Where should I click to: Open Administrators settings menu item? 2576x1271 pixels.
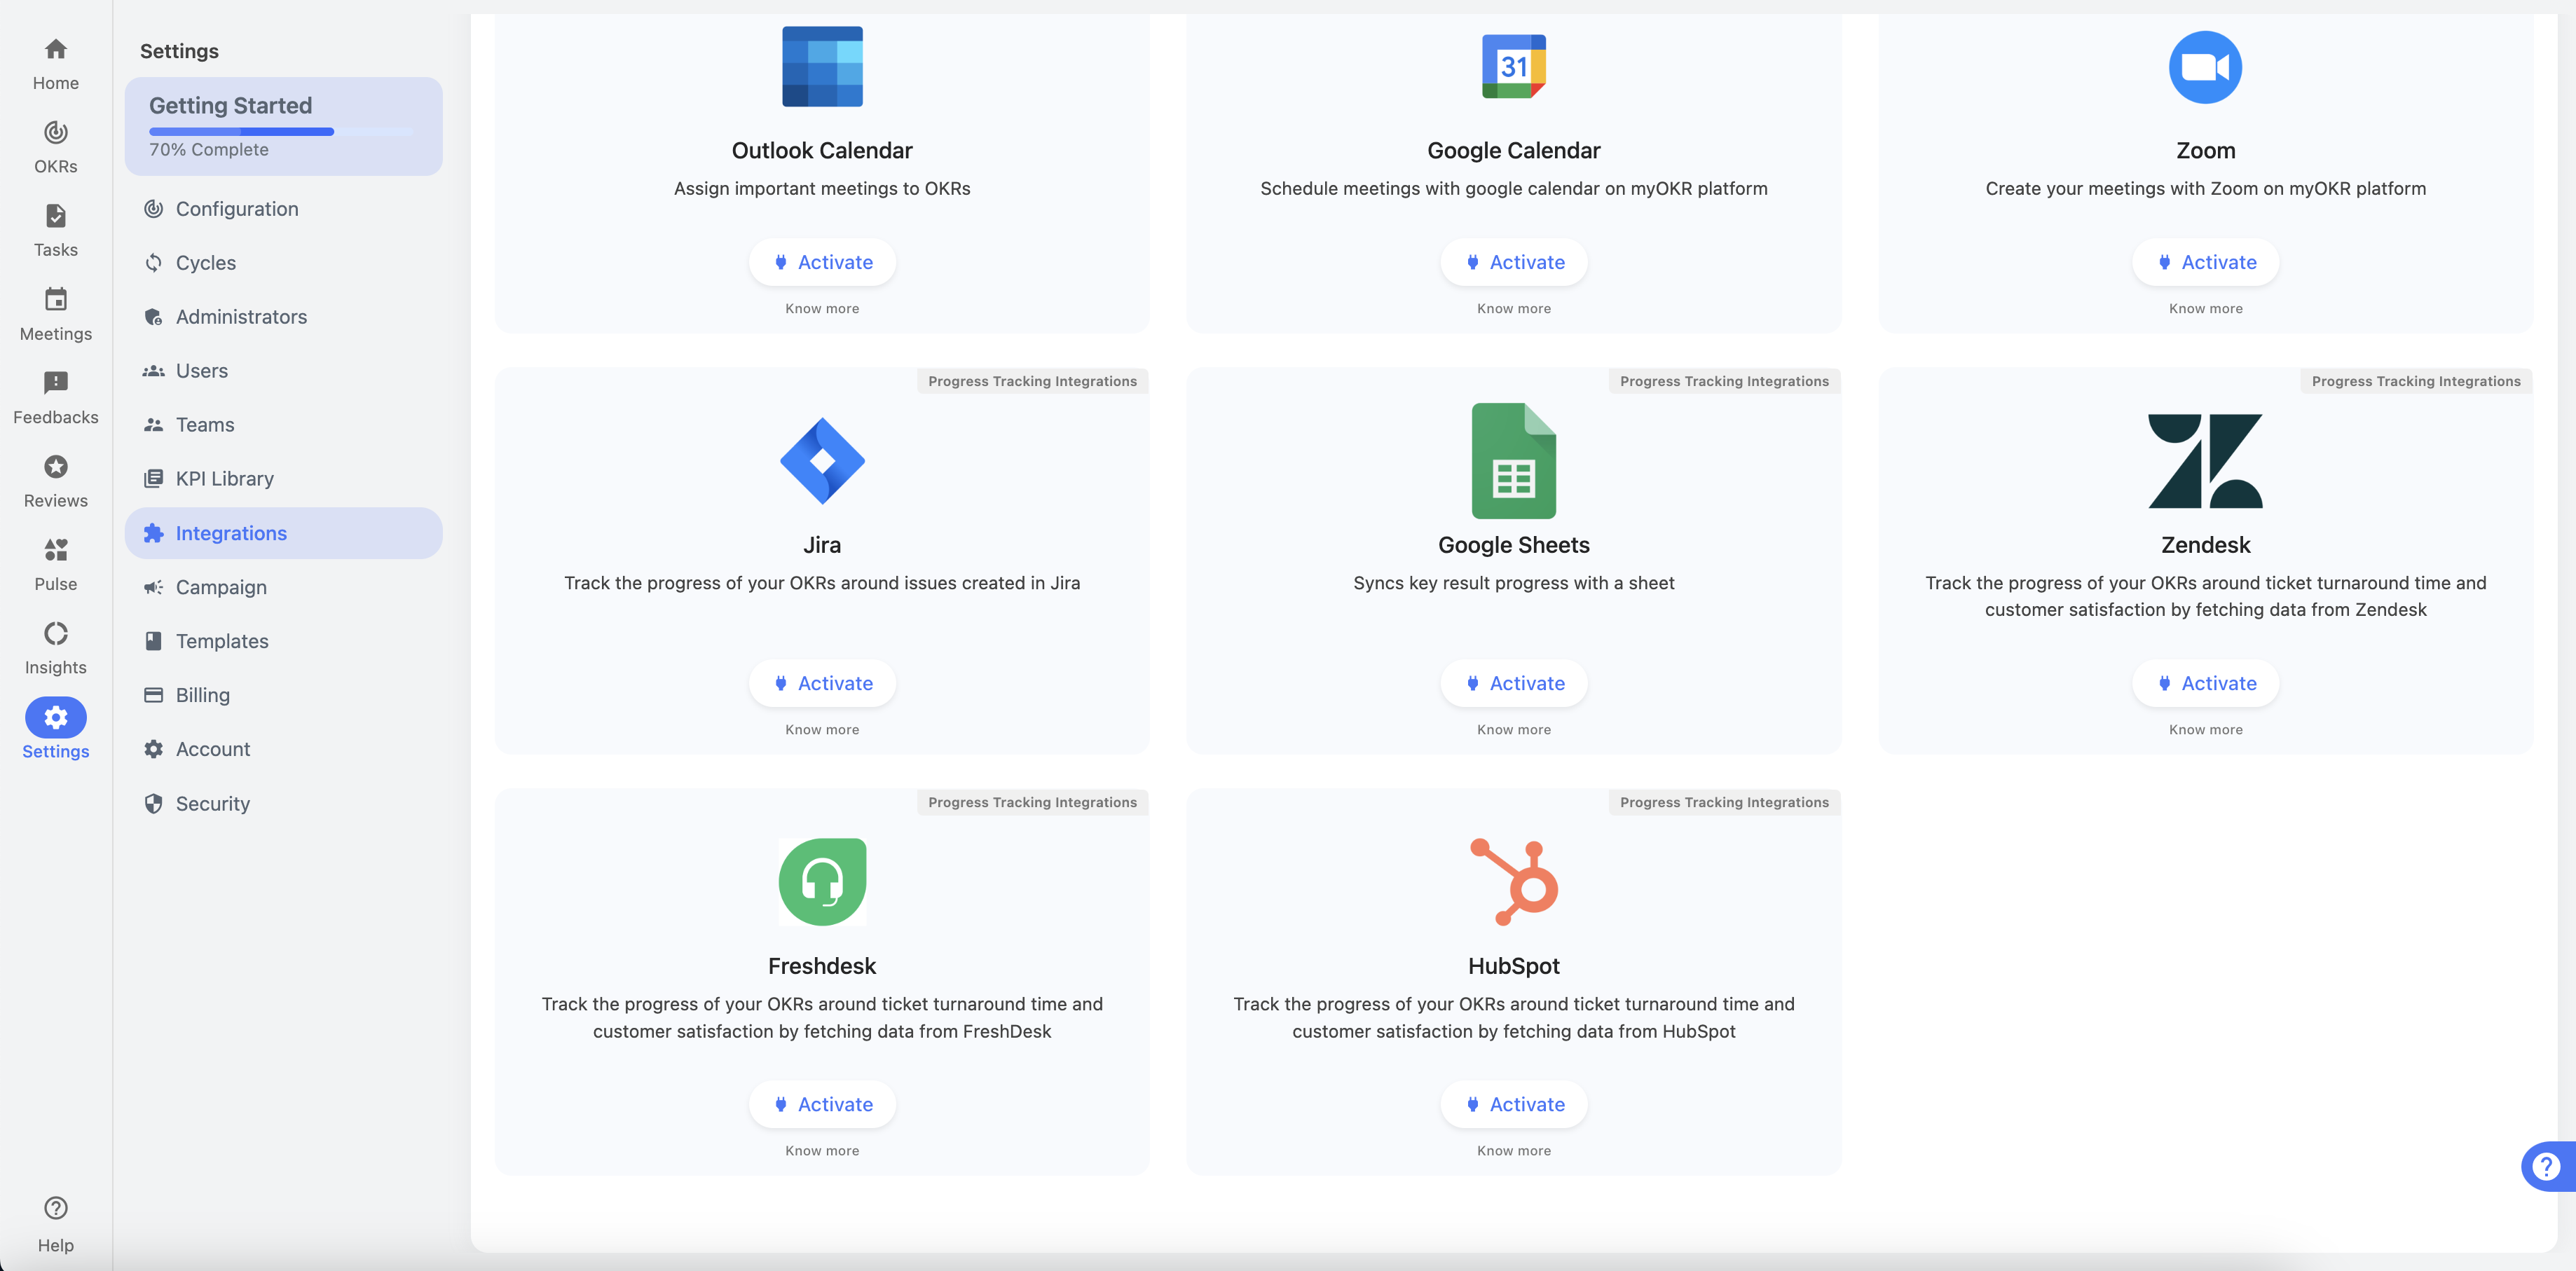point(283,317)
